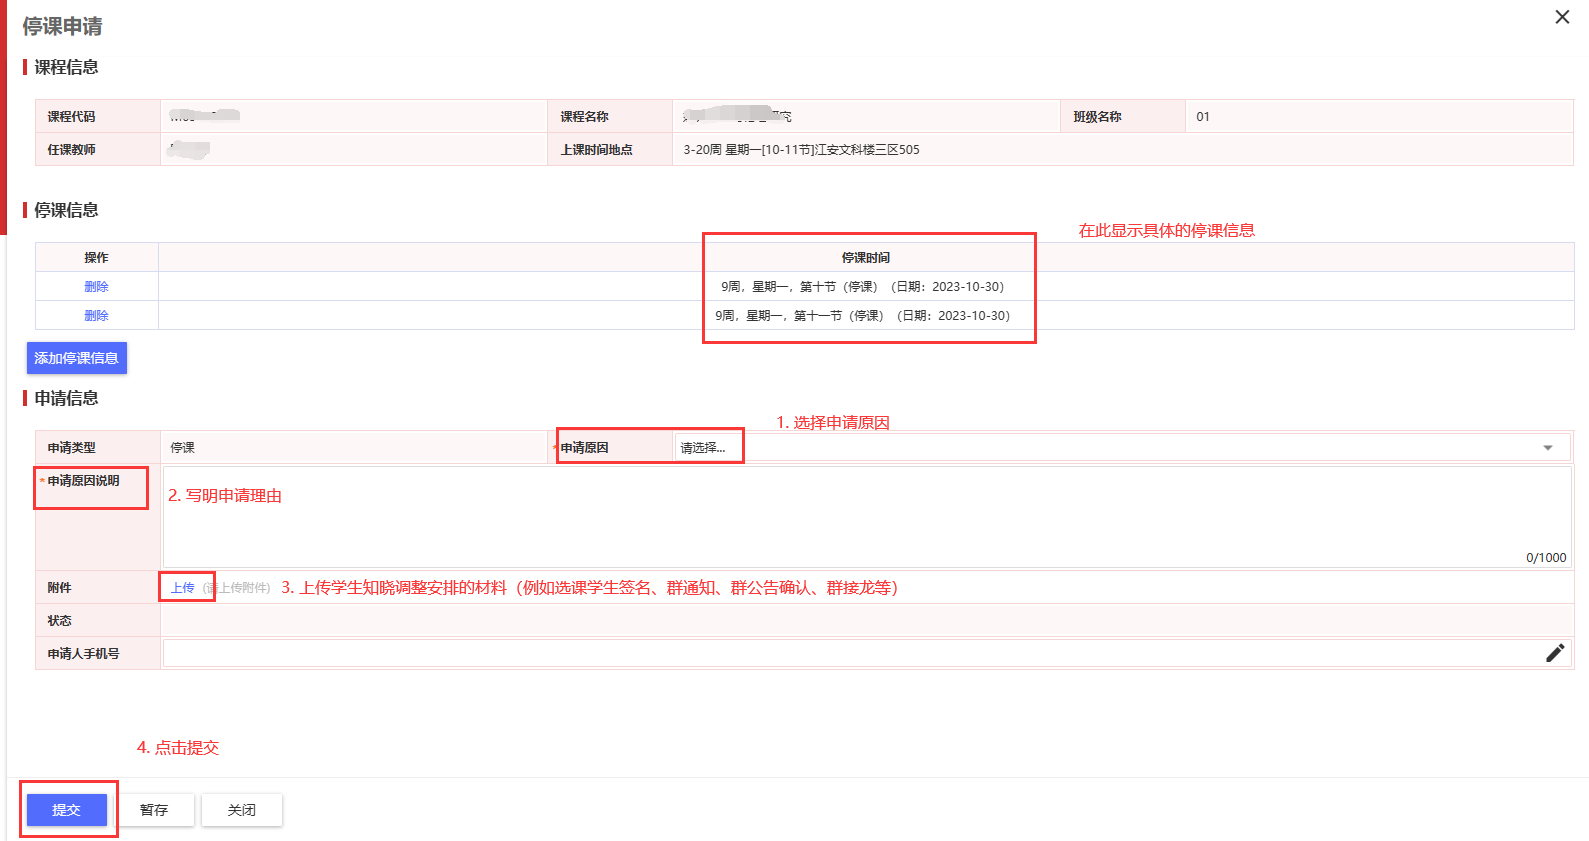Select the row for 第十一节 on 2023-10-30
The width and height of the screenshot is (1589, 841).
[862, 316]
